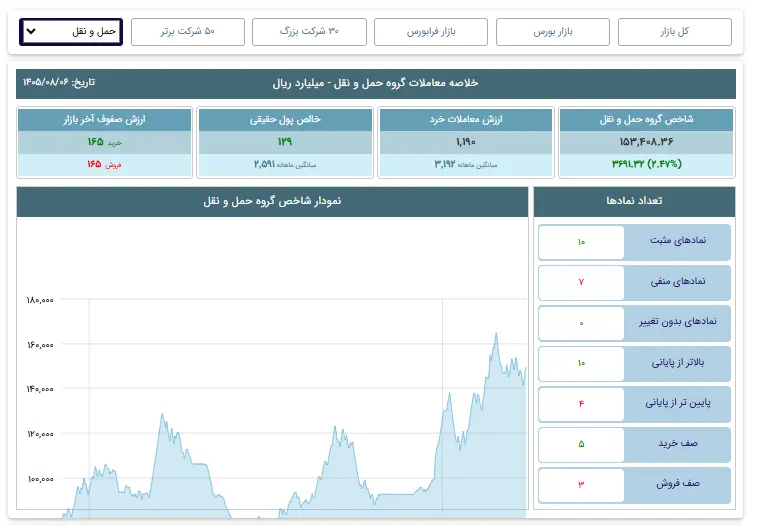
Task: Click صف فروش count ۳
Action: [x=581, y=484]
